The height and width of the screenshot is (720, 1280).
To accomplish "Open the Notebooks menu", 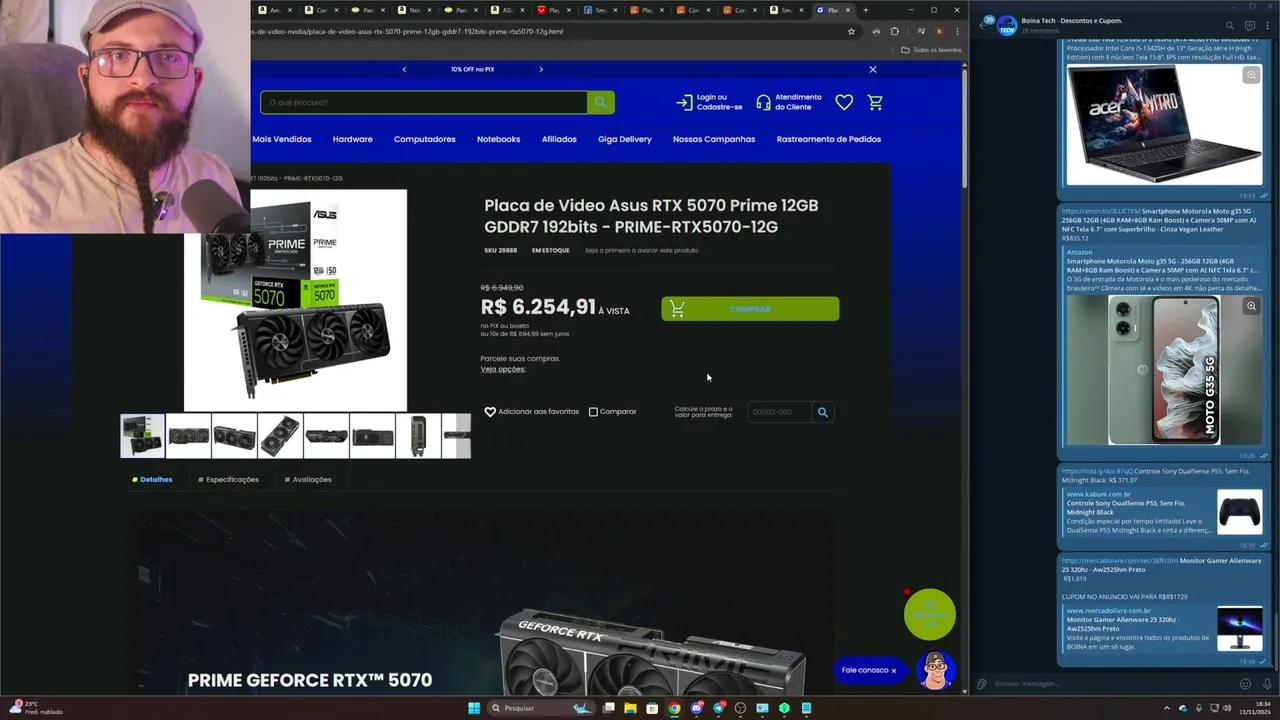I will pos(498,139).
